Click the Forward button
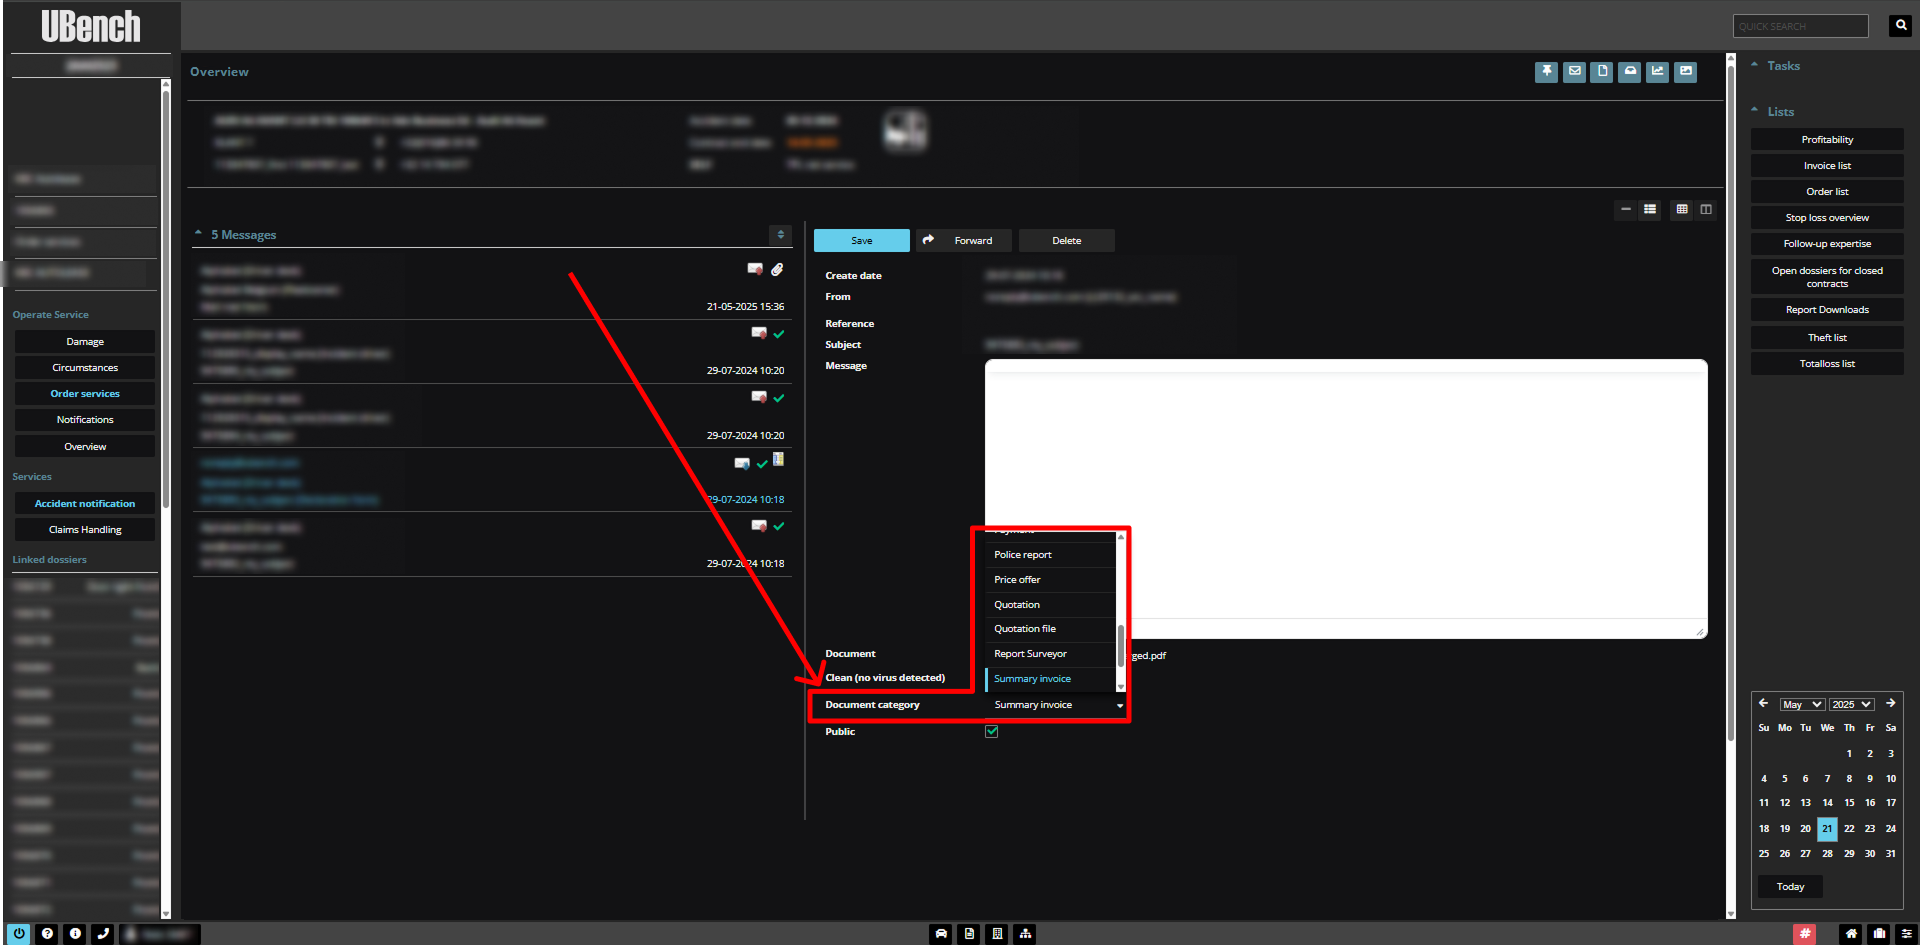The width and height of the screenshot is (1920, 945). click(964, 241)
